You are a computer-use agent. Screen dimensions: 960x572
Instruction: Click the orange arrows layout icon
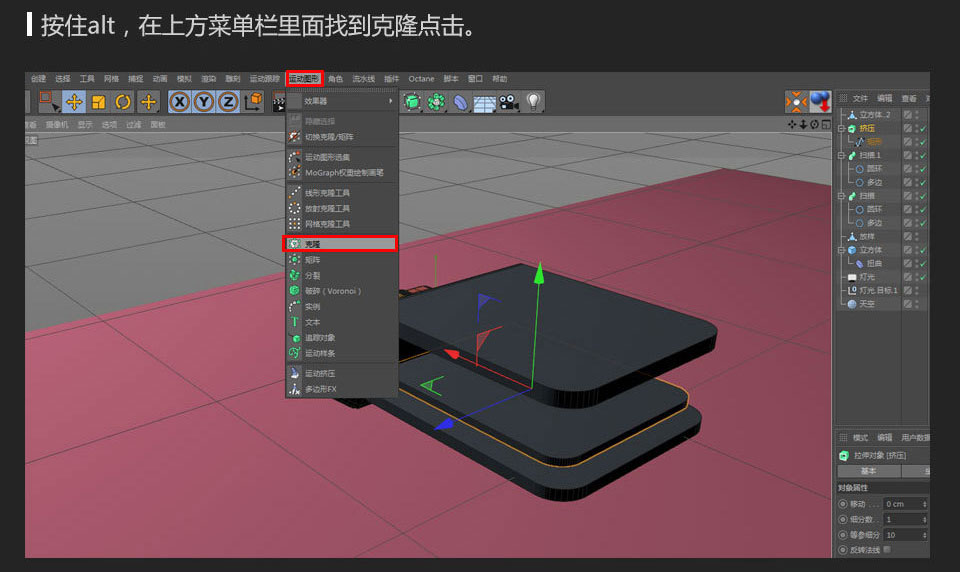(x=797, y=102)
